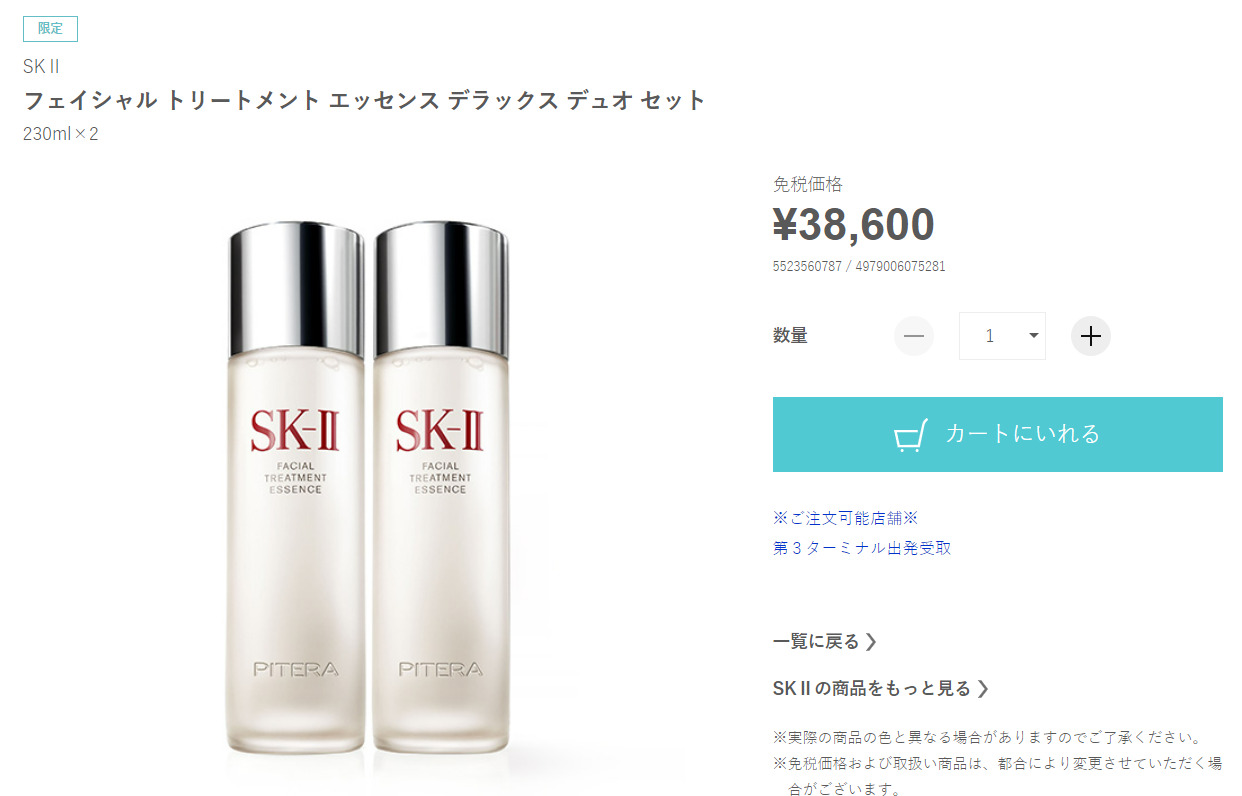Select 第3ターミナル出発受取 link
This screenshot has width=1242, height=796.
coord(862,548)
